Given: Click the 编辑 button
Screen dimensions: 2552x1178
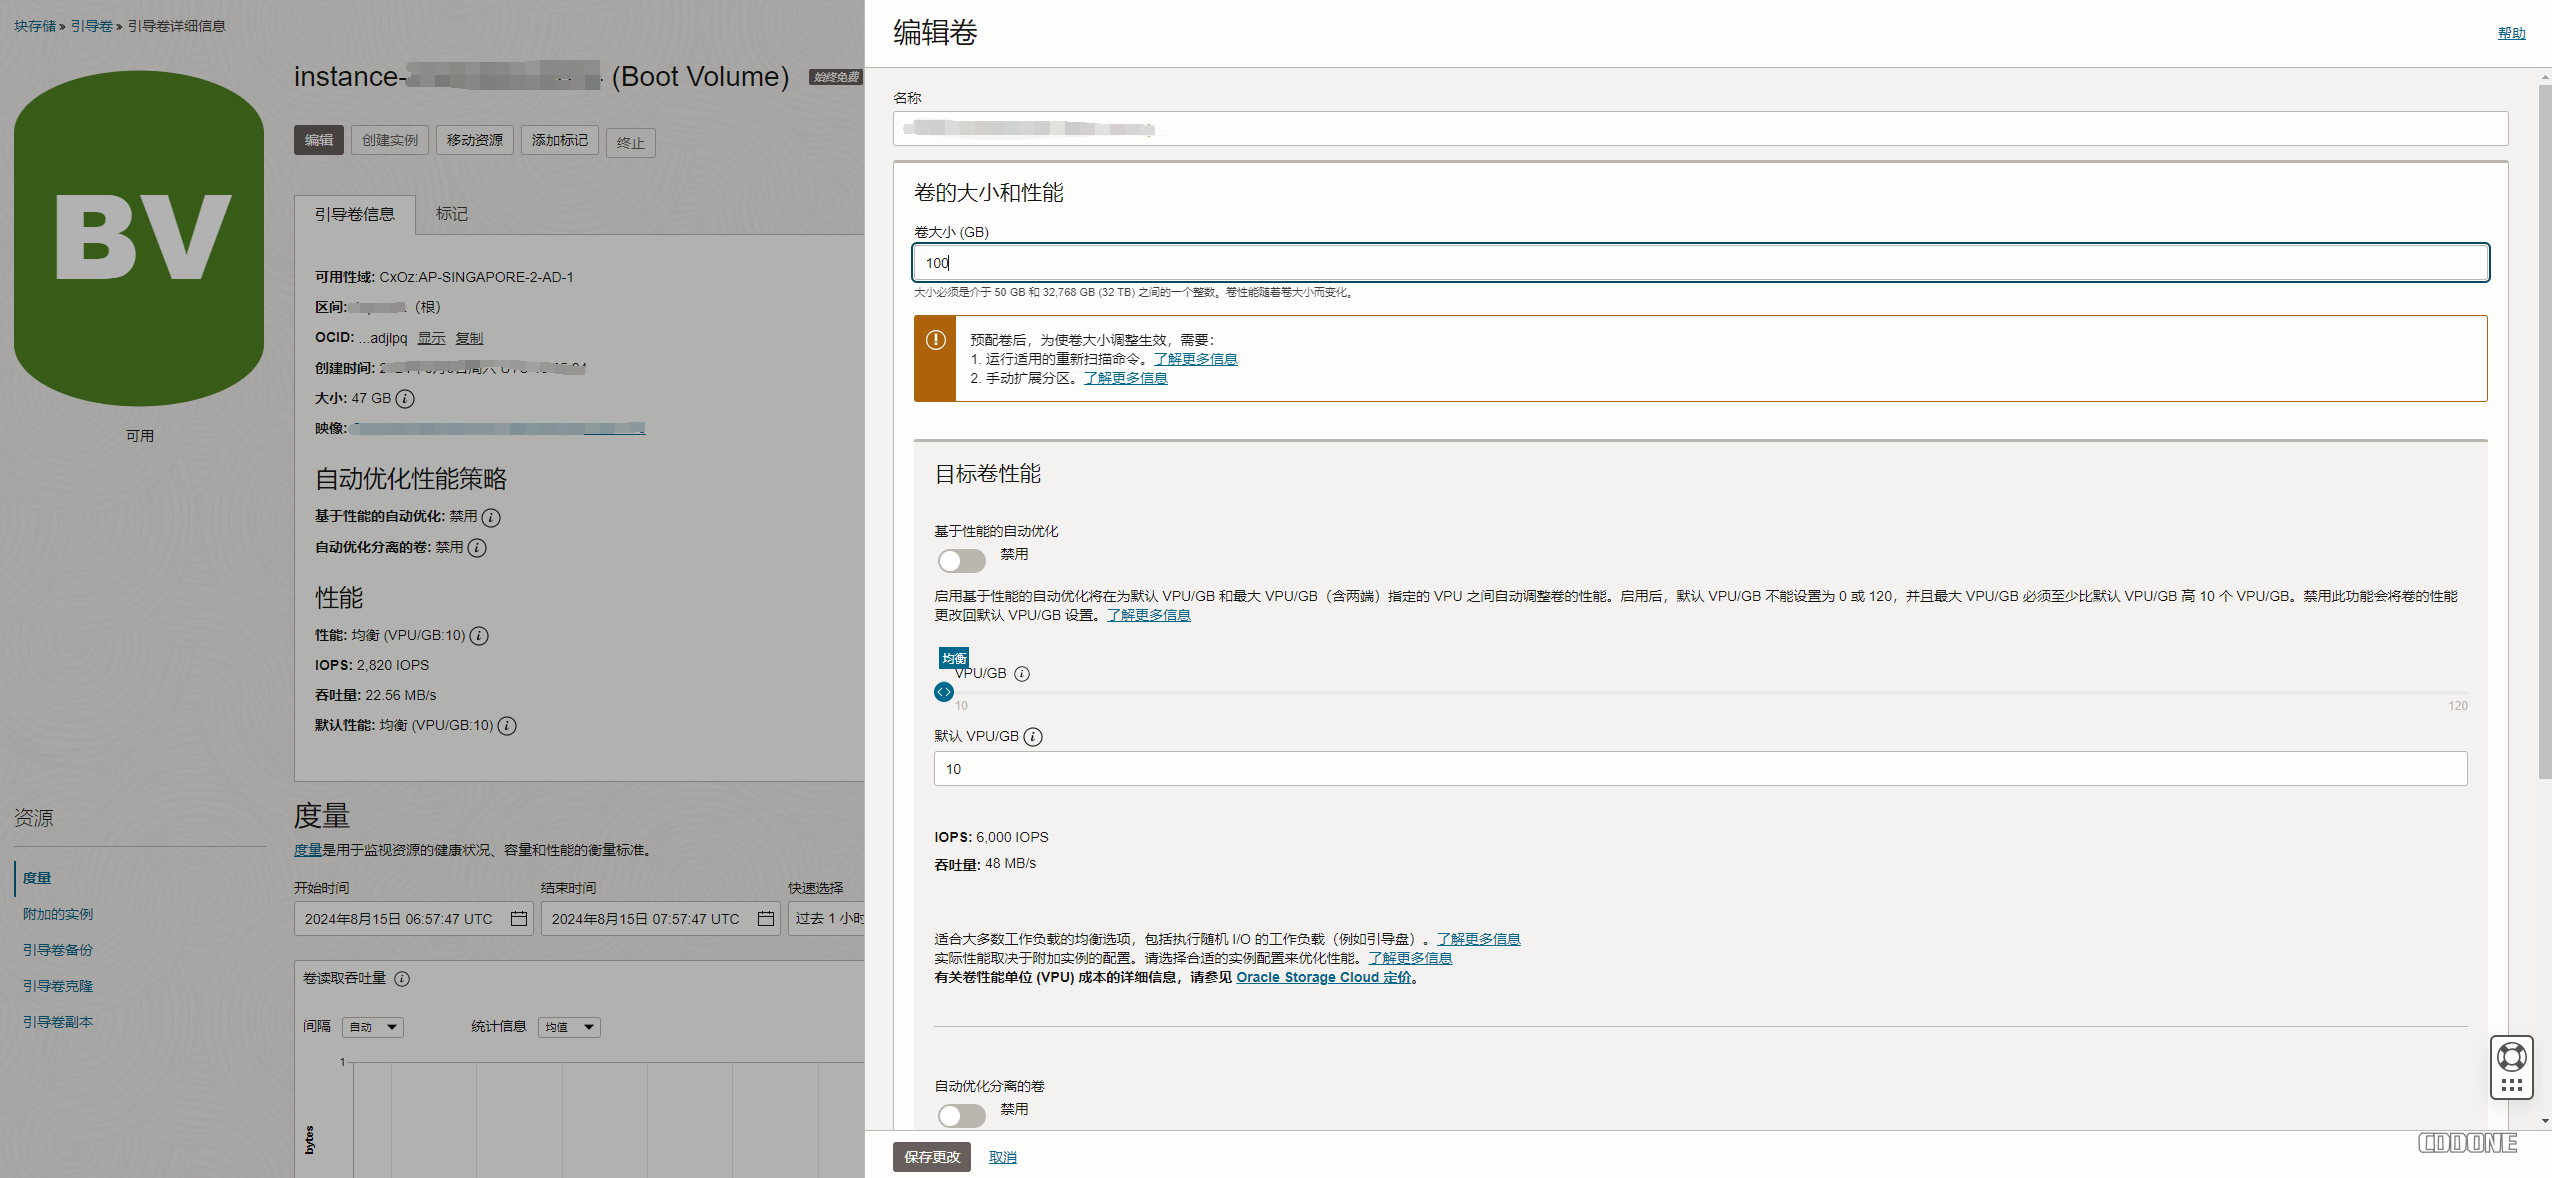Looking at the screenshot, I should [x=319, y=140].
